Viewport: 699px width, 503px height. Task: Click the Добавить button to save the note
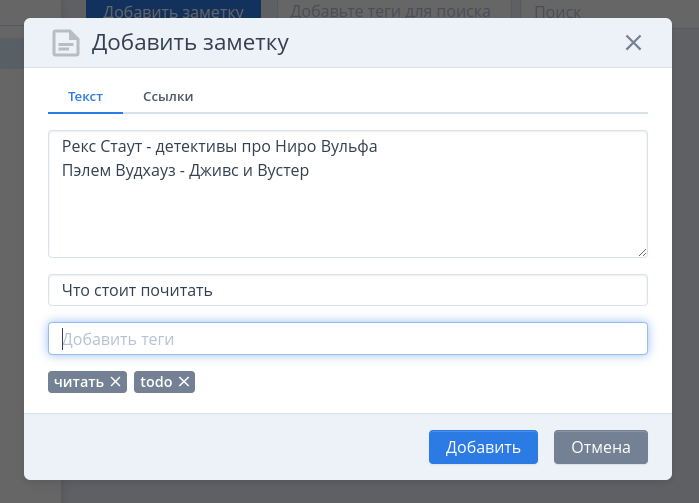483,447
